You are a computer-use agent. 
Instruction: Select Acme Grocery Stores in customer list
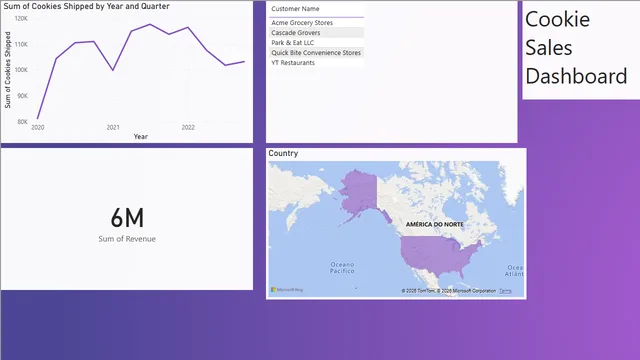pyautogui.click(x=316, y=23)
